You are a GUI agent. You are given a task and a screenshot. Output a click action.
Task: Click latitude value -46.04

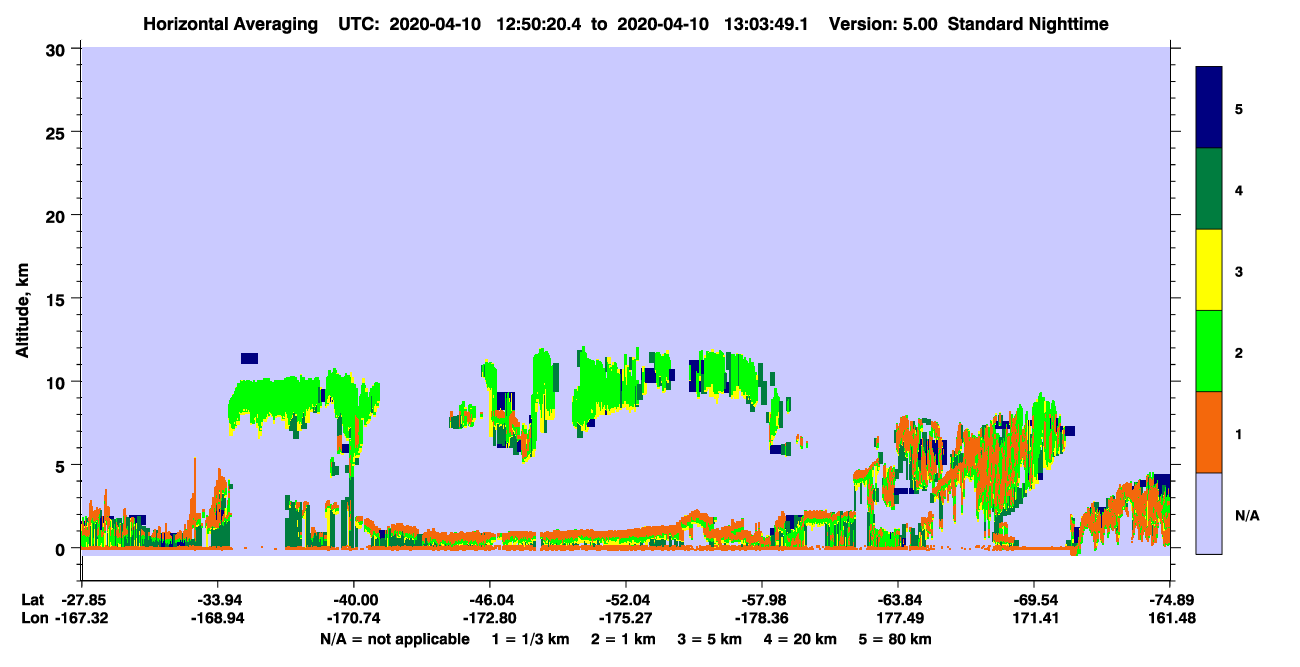pyautogui.click(x=489, y=600)
